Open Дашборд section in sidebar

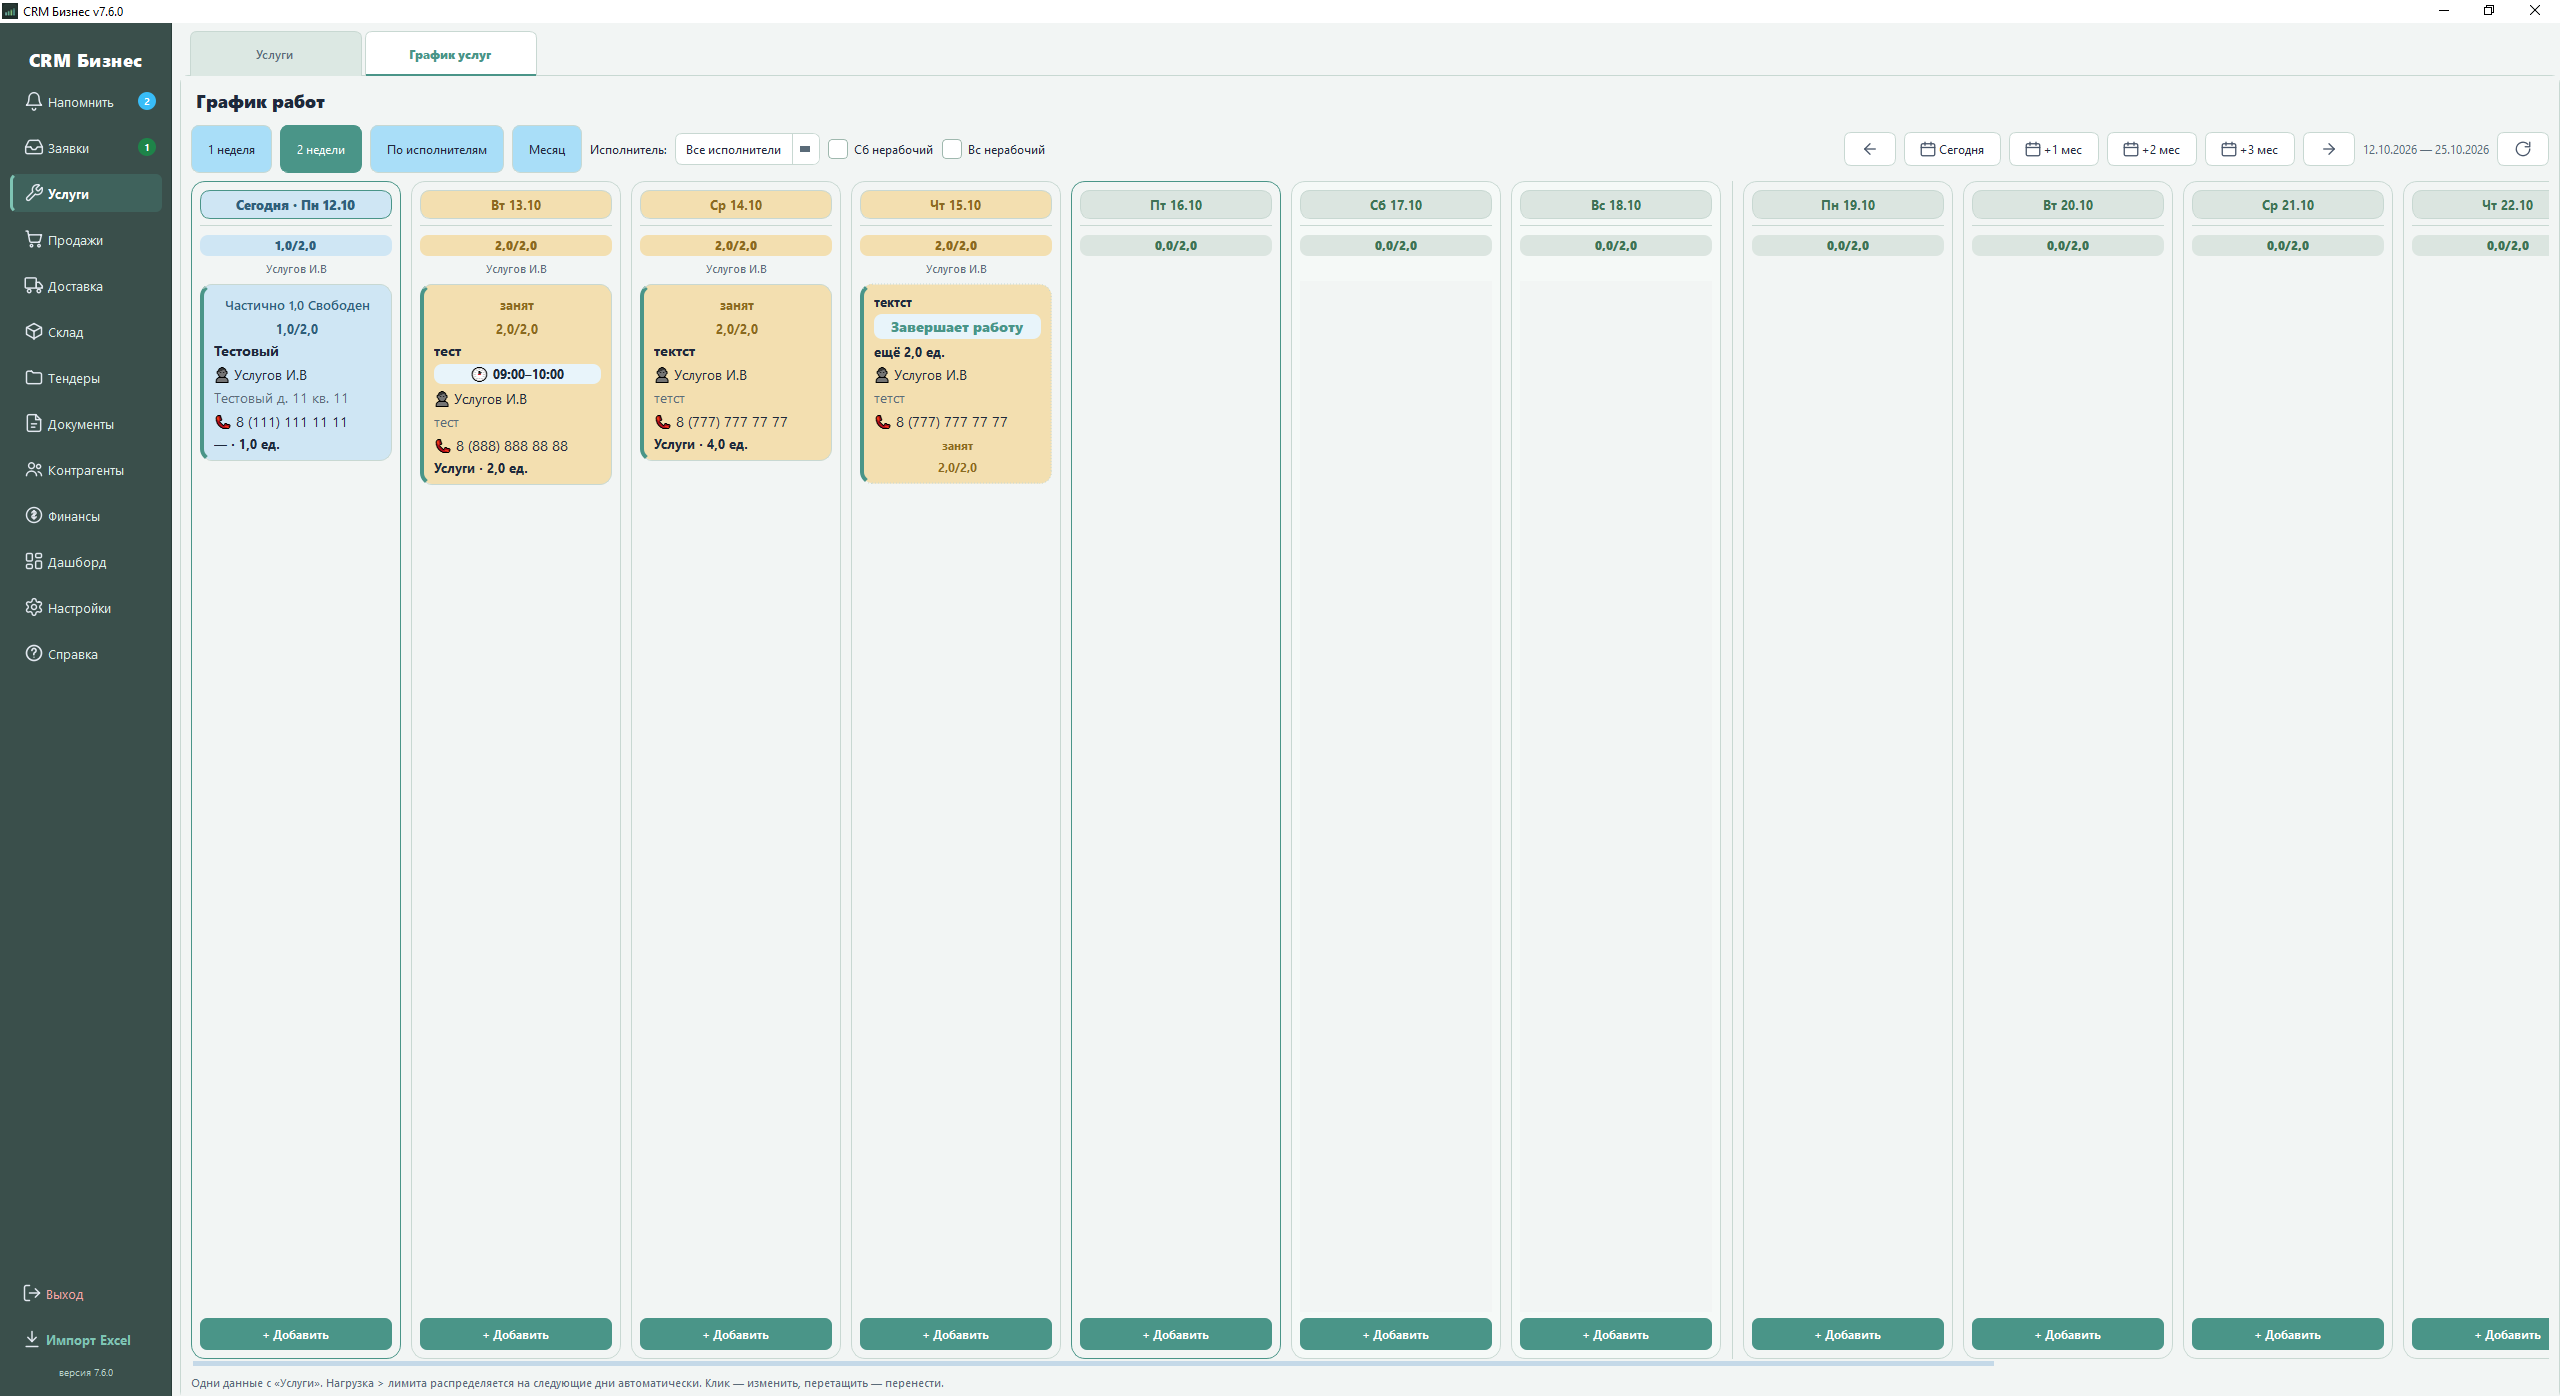(86, 562)
